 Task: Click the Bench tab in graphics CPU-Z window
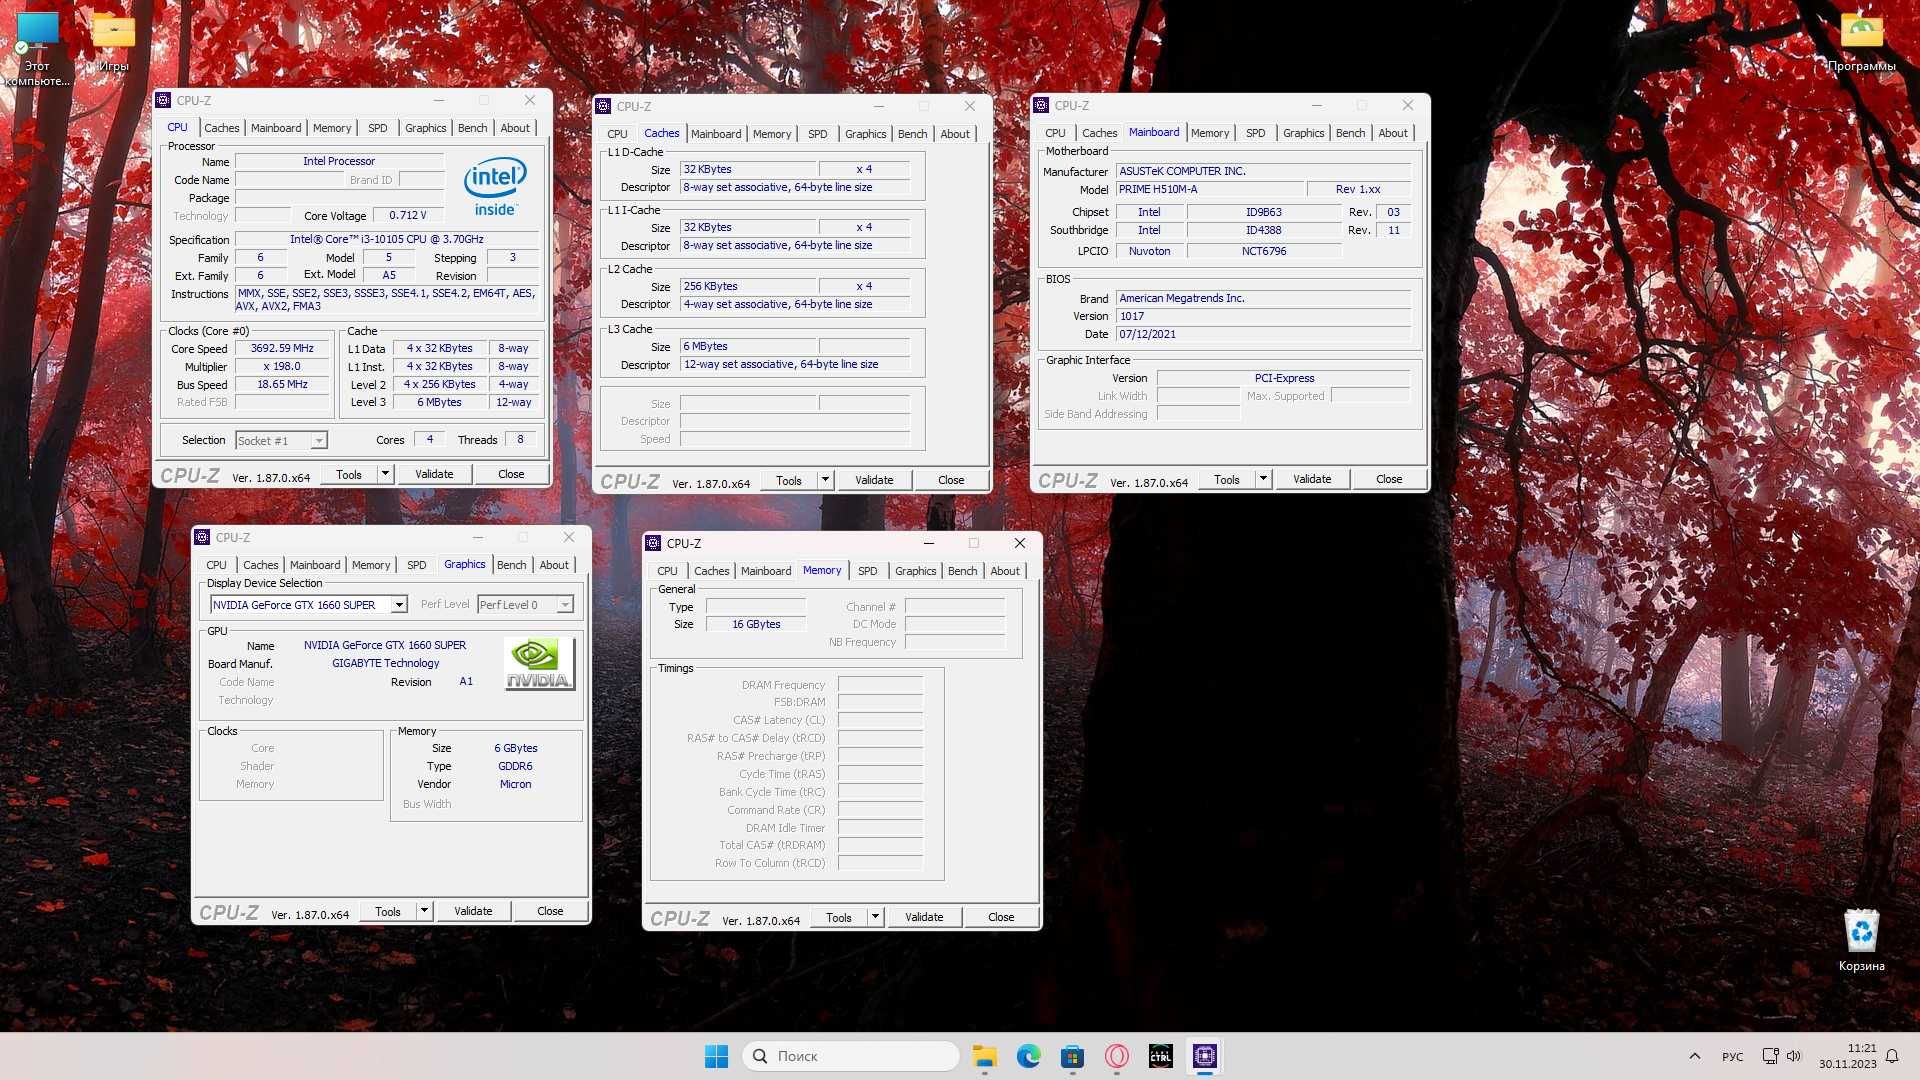512,564
